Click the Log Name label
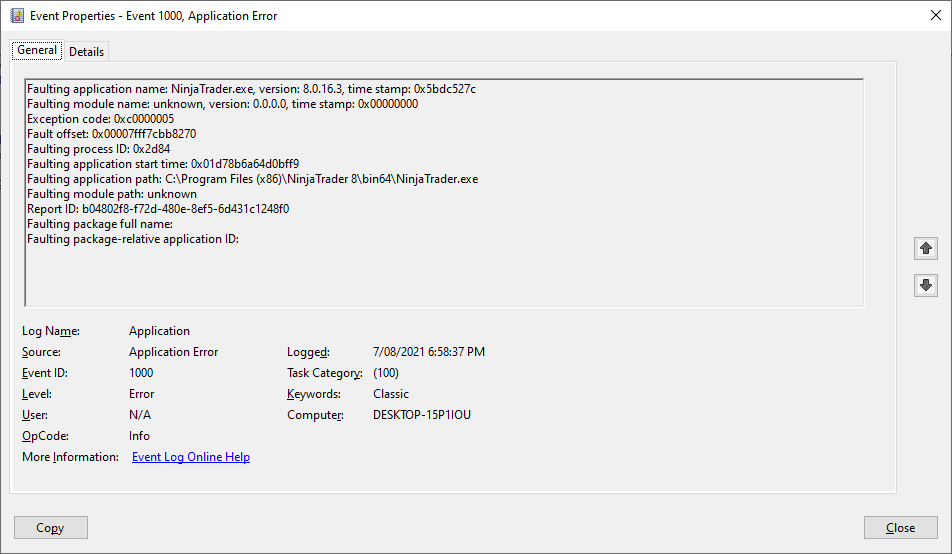The width and height of the screenshot is (952, 554). pos(51,331)
